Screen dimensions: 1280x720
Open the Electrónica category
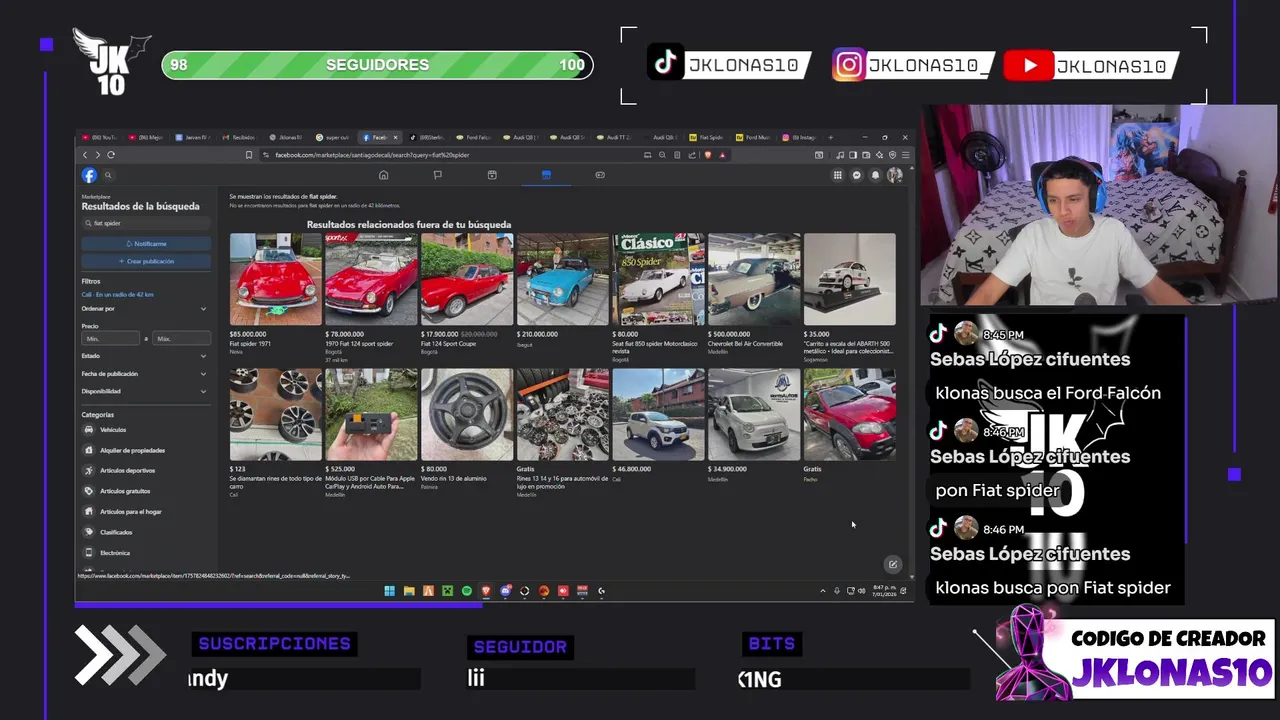(146, 553)
